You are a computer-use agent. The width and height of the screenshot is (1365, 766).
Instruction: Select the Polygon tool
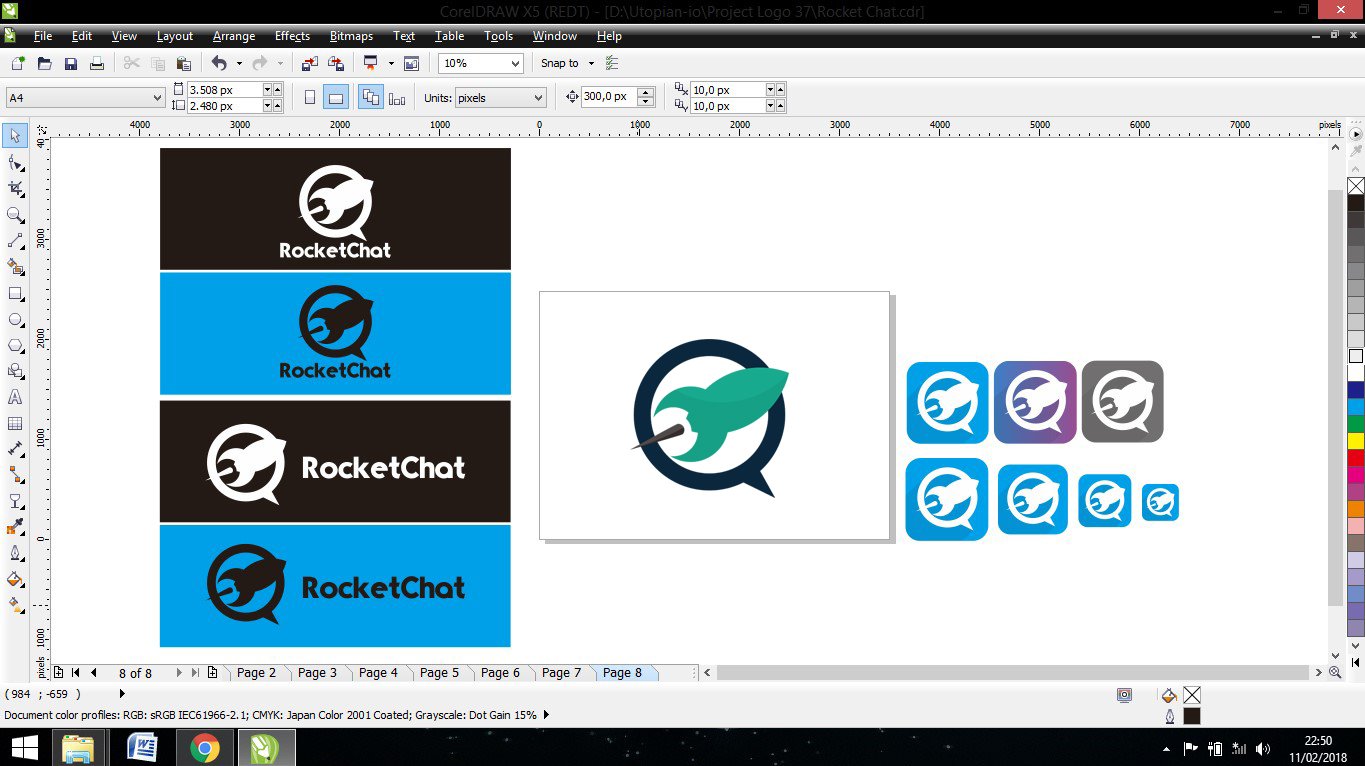tap(15, 345)
